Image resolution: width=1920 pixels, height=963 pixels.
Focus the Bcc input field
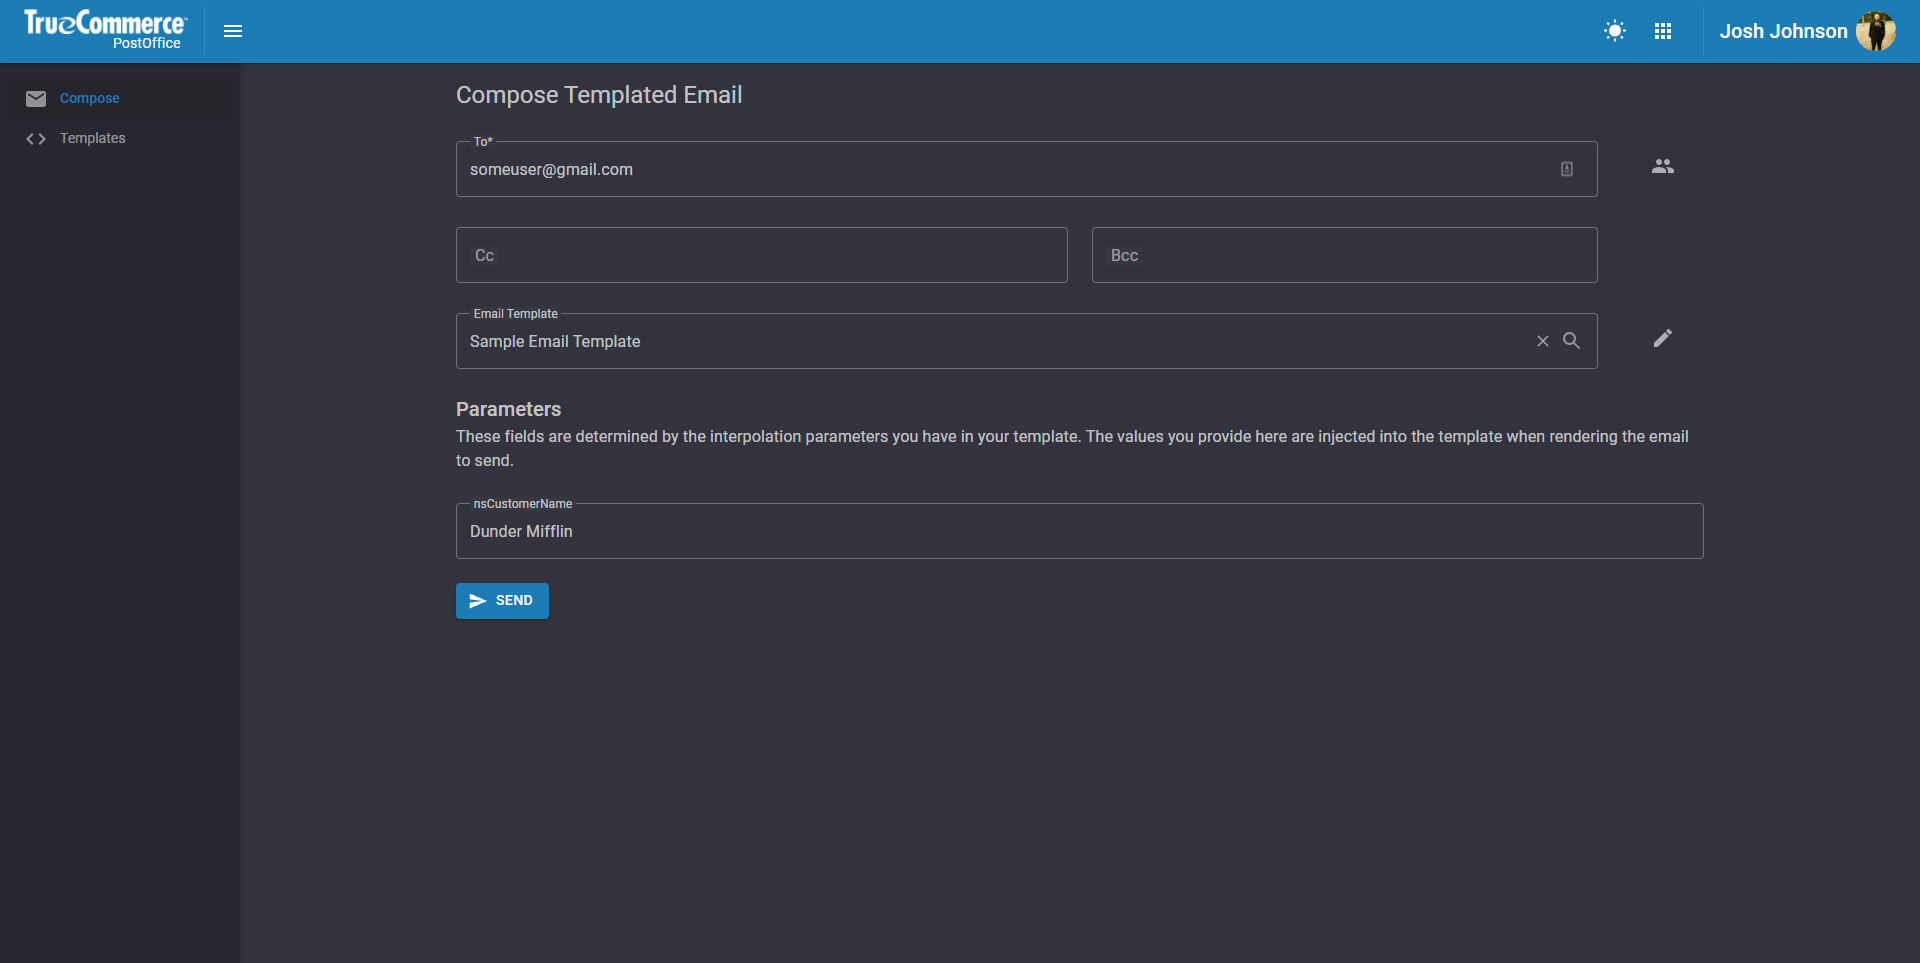[x=1345, y=255]
